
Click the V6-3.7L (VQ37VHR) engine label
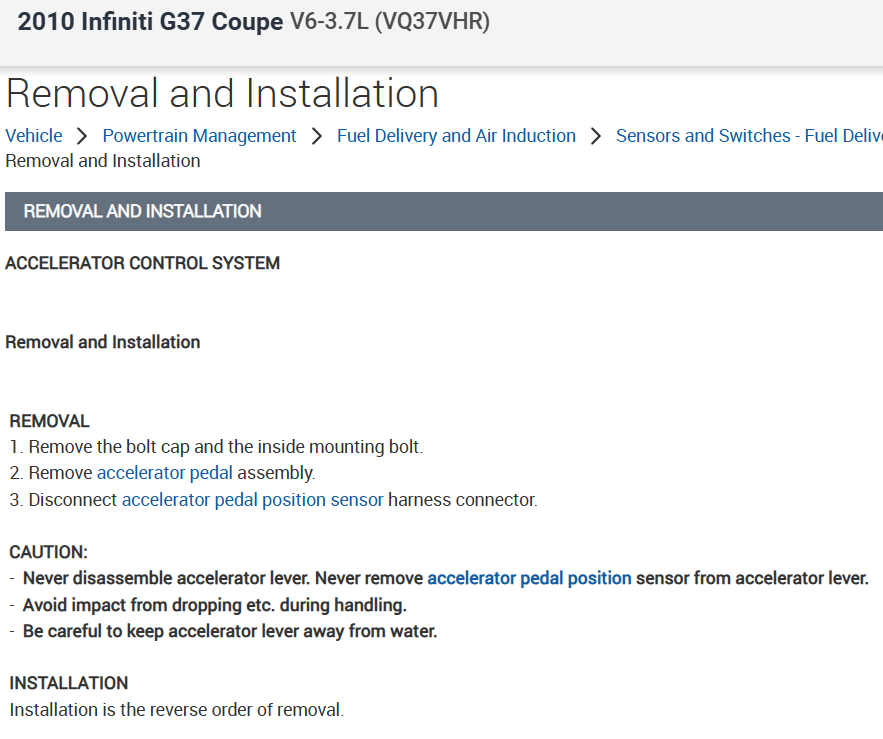click(x=390, y=22)
